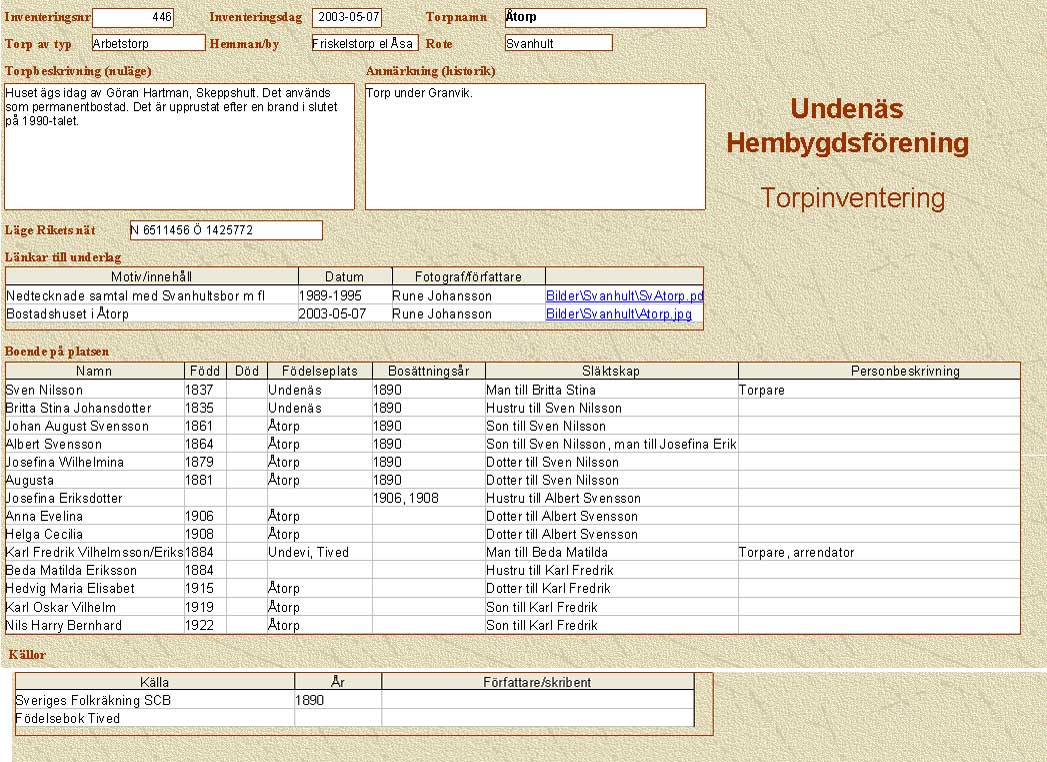
Task: Select the Motiv/innehåll column header
Action: coord(152,277)
